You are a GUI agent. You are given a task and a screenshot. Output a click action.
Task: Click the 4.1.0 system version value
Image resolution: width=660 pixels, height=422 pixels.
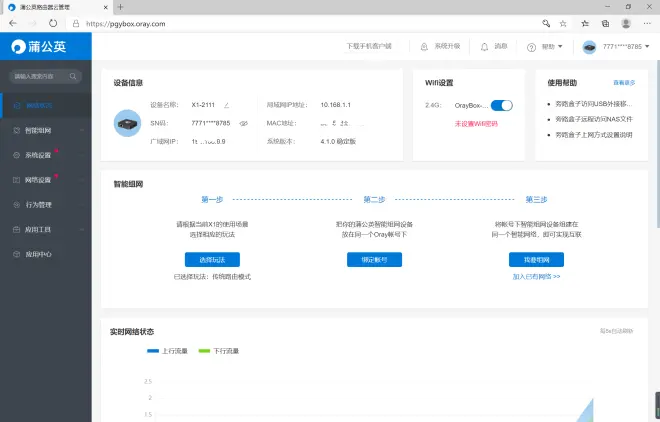click(x=338, y=141)
